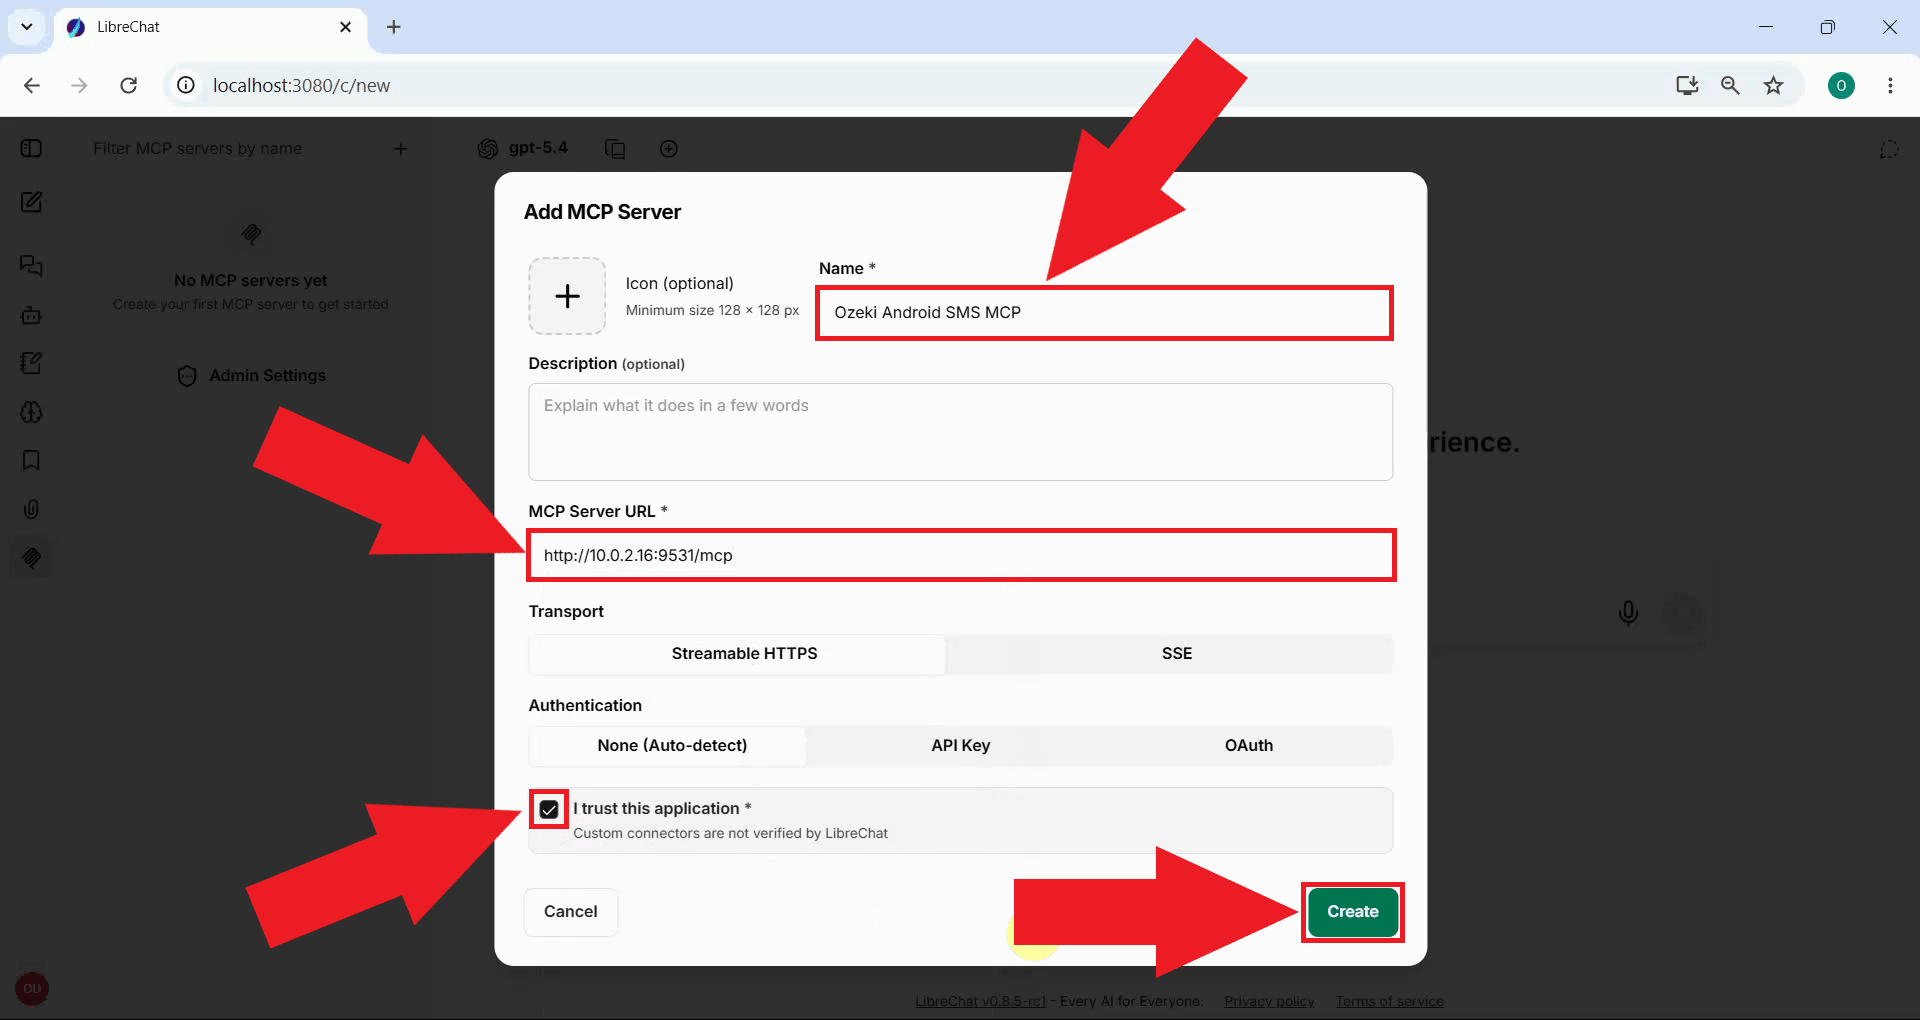
Task: Click the user avatar in the sidebar
Action: pos(32,988)
